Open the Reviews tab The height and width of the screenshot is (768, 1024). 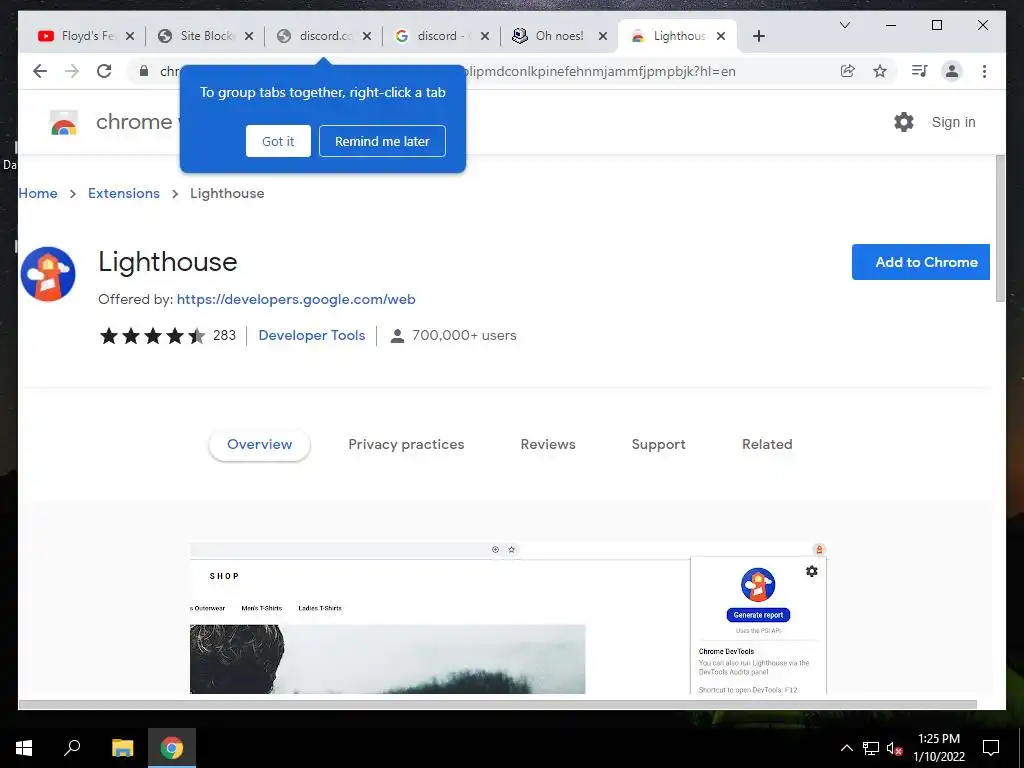point(548,445)
